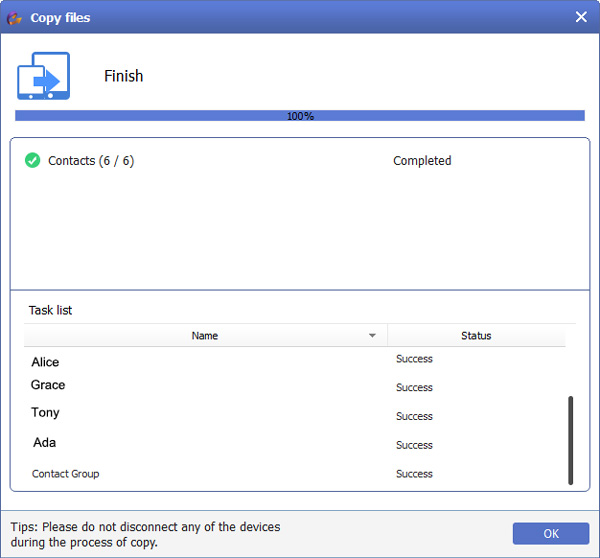Sort the list by Name column header

coord(204,336)
